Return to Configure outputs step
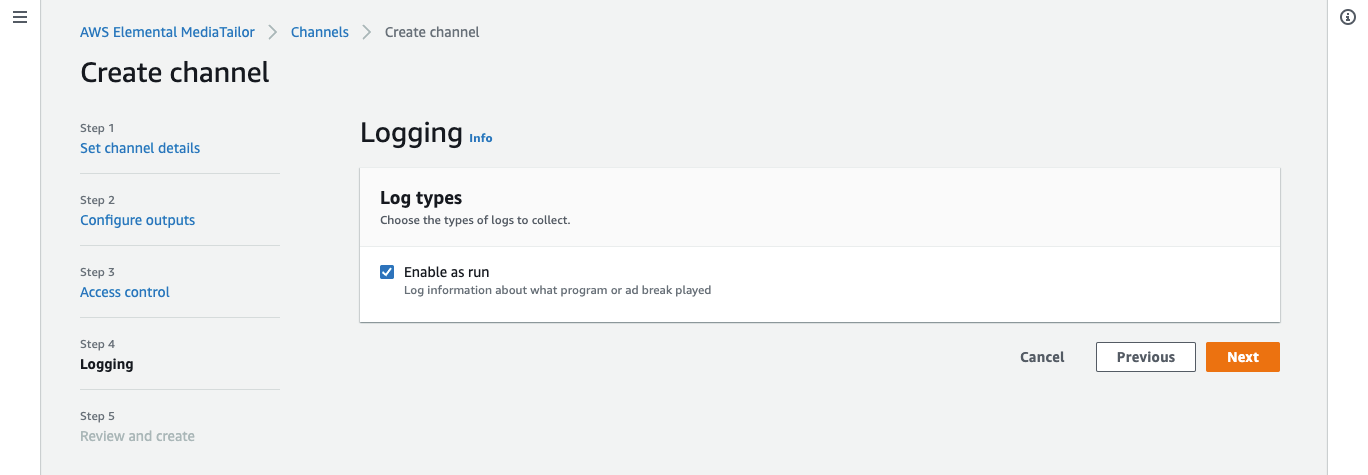This screenshot has height=475, width=1368. (x=138, y=220)
